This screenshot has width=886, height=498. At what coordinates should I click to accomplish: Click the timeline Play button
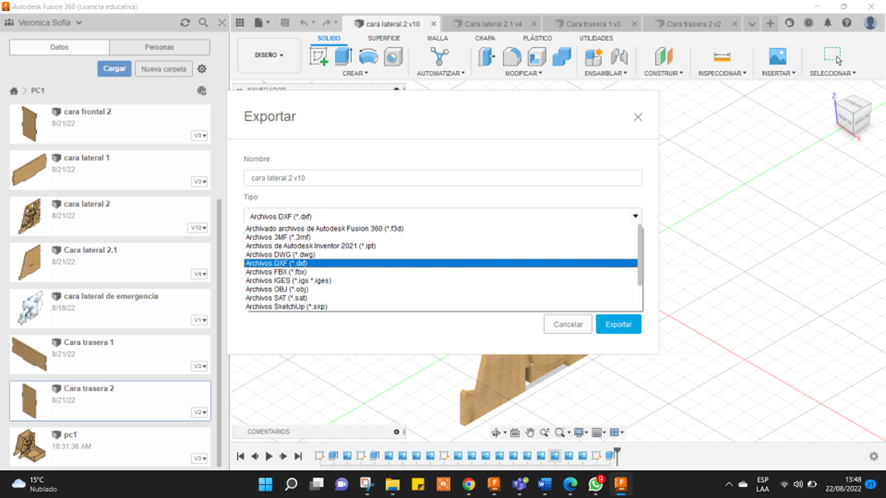pos(269,456)
